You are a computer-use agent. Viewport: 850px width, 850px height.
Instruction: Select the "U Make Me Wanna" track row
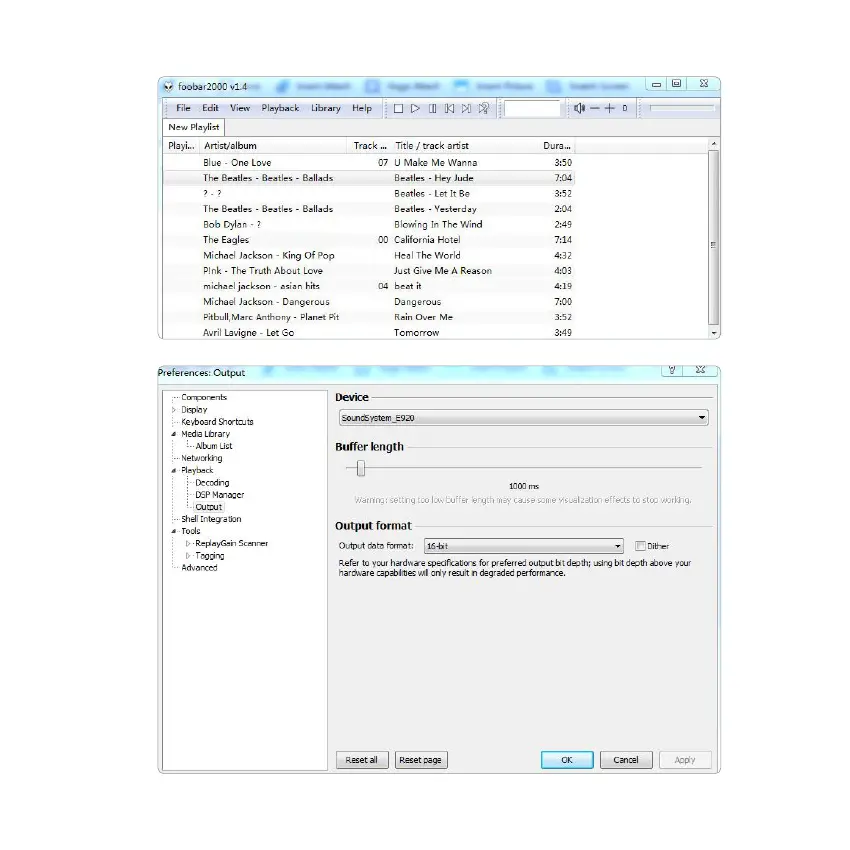pos(369,163)
